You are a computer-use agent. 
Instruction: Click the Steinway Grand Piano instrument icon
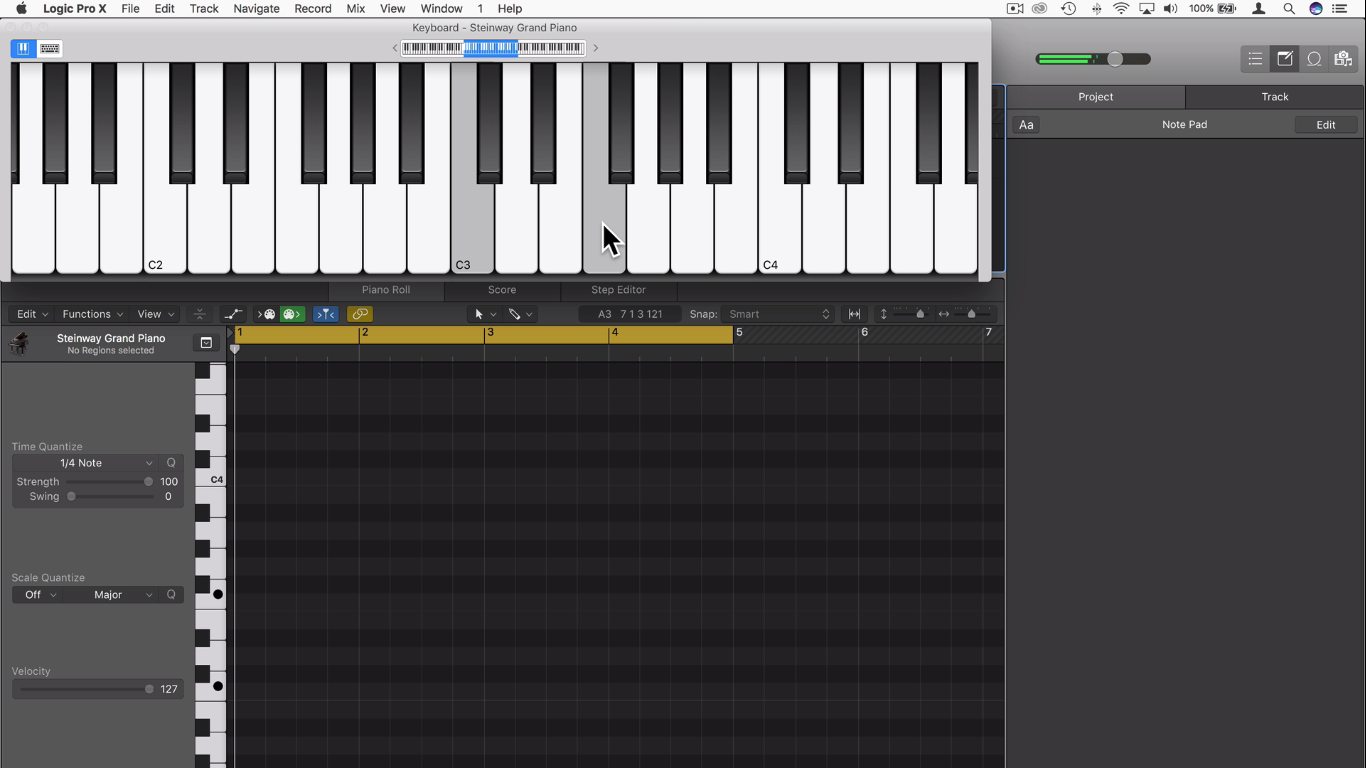click(x=19, y=344)
